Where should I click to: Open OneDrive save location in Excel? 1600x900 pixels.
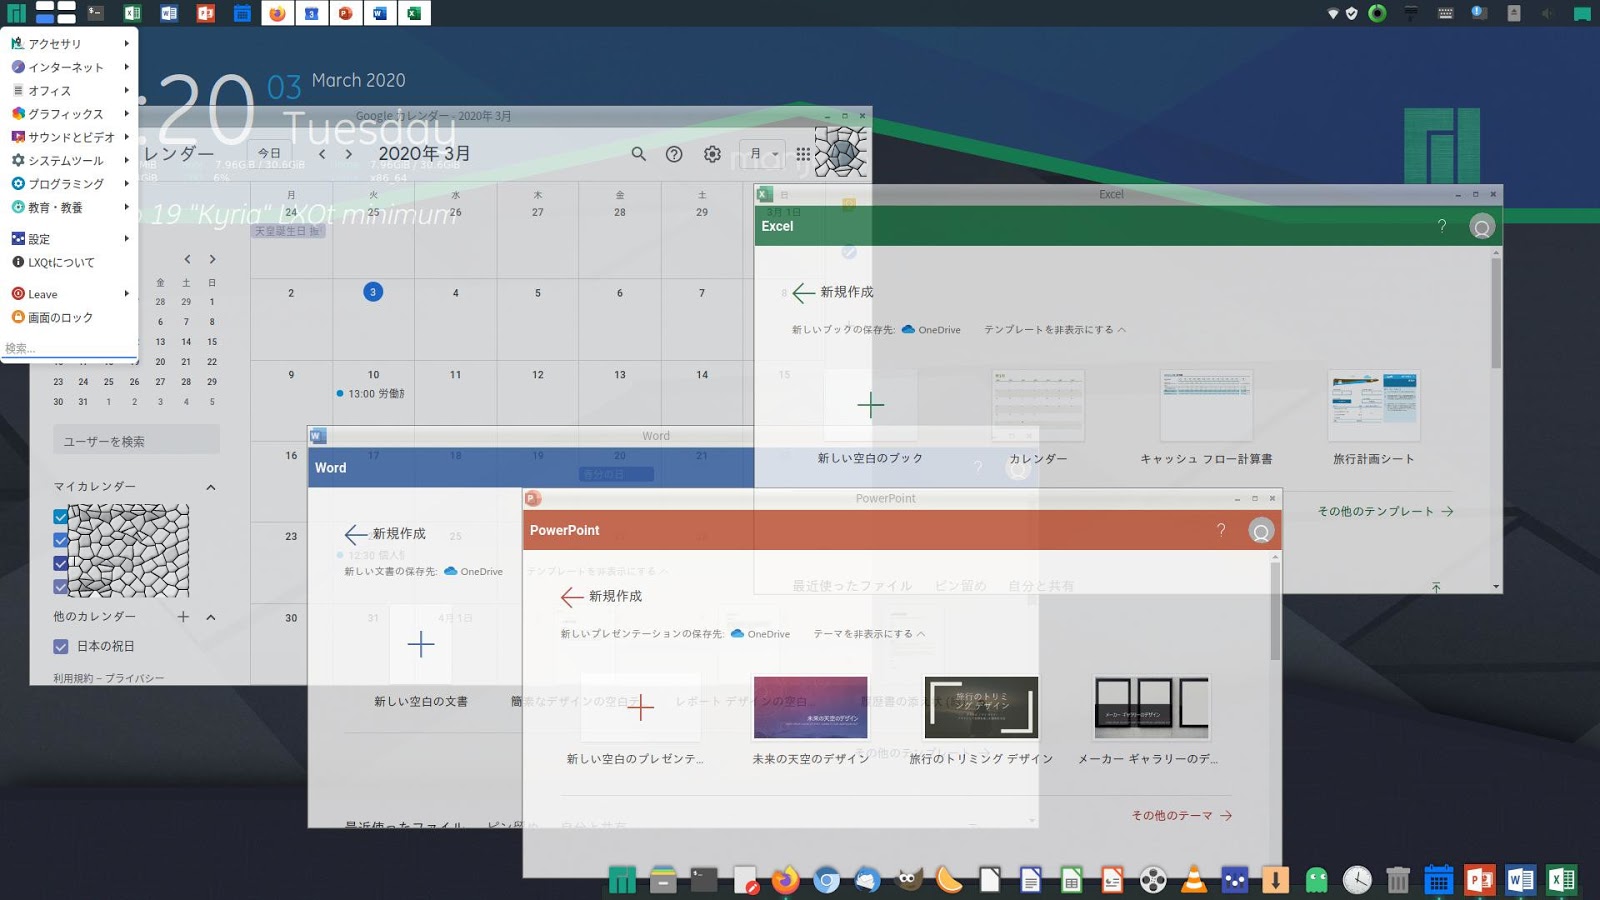click(931, 330)
